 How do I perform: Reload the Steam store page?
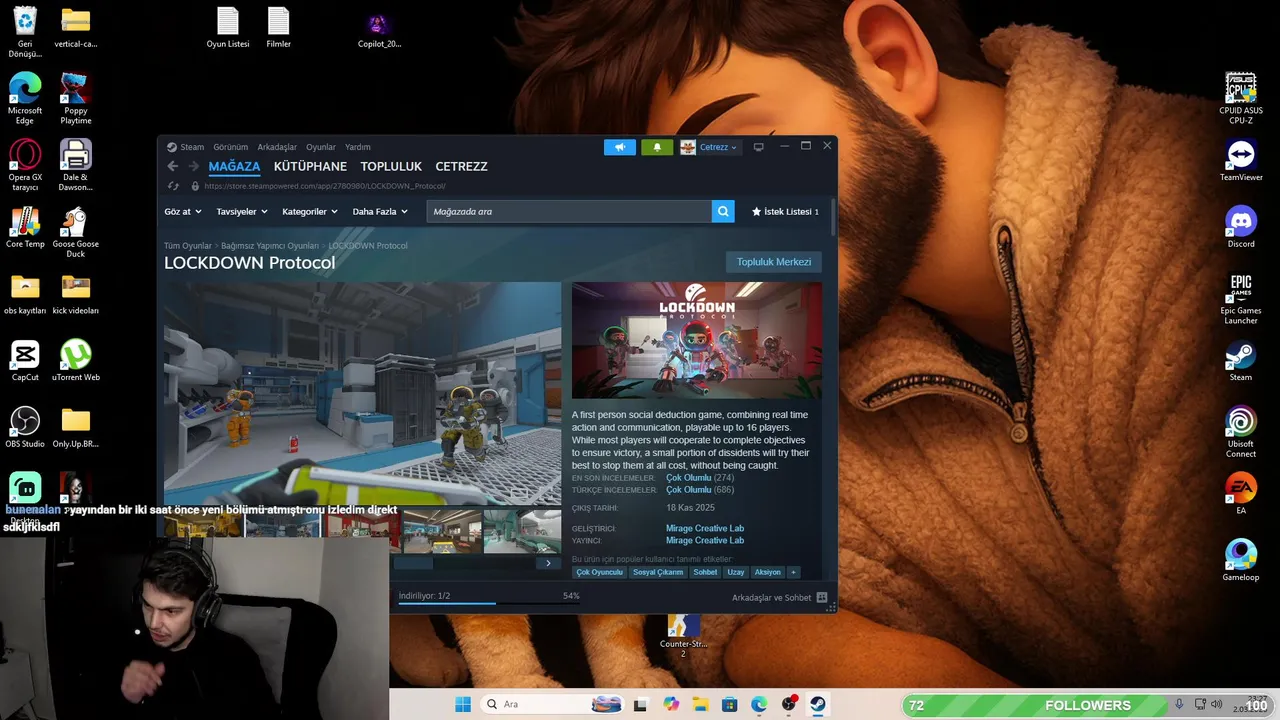(x=172, y=186)
